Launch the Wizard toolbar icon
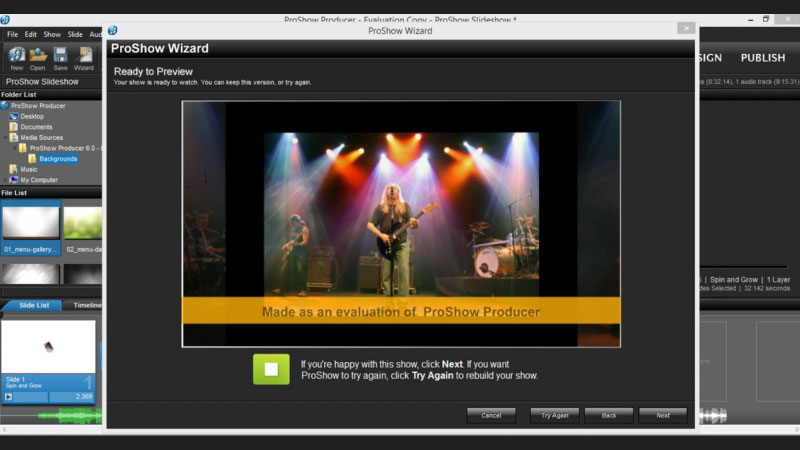Screen dimensions: 800x450 coord(84,58)
